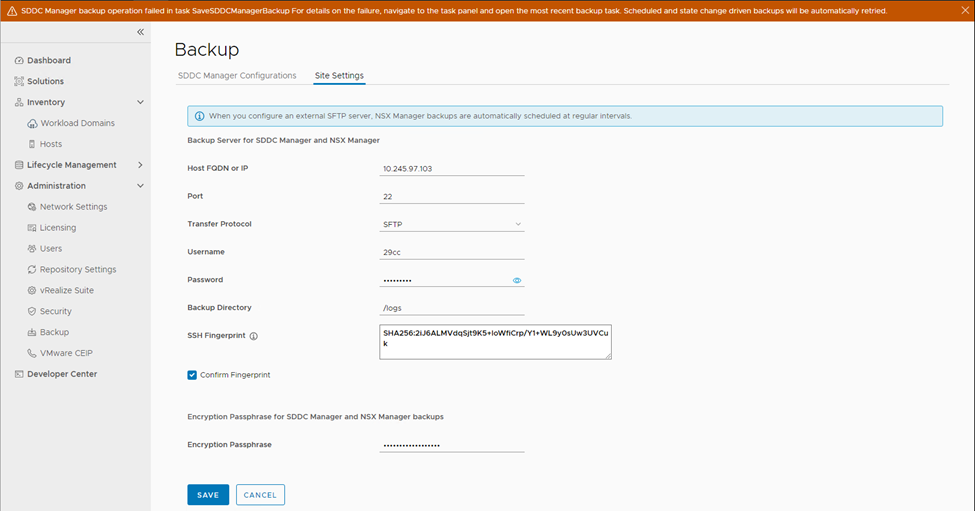This screenshot has height=511, width=975.
Task: Open the Transfer Protocol dropdown
Action: pyautogui.click(x=451, y=225)
